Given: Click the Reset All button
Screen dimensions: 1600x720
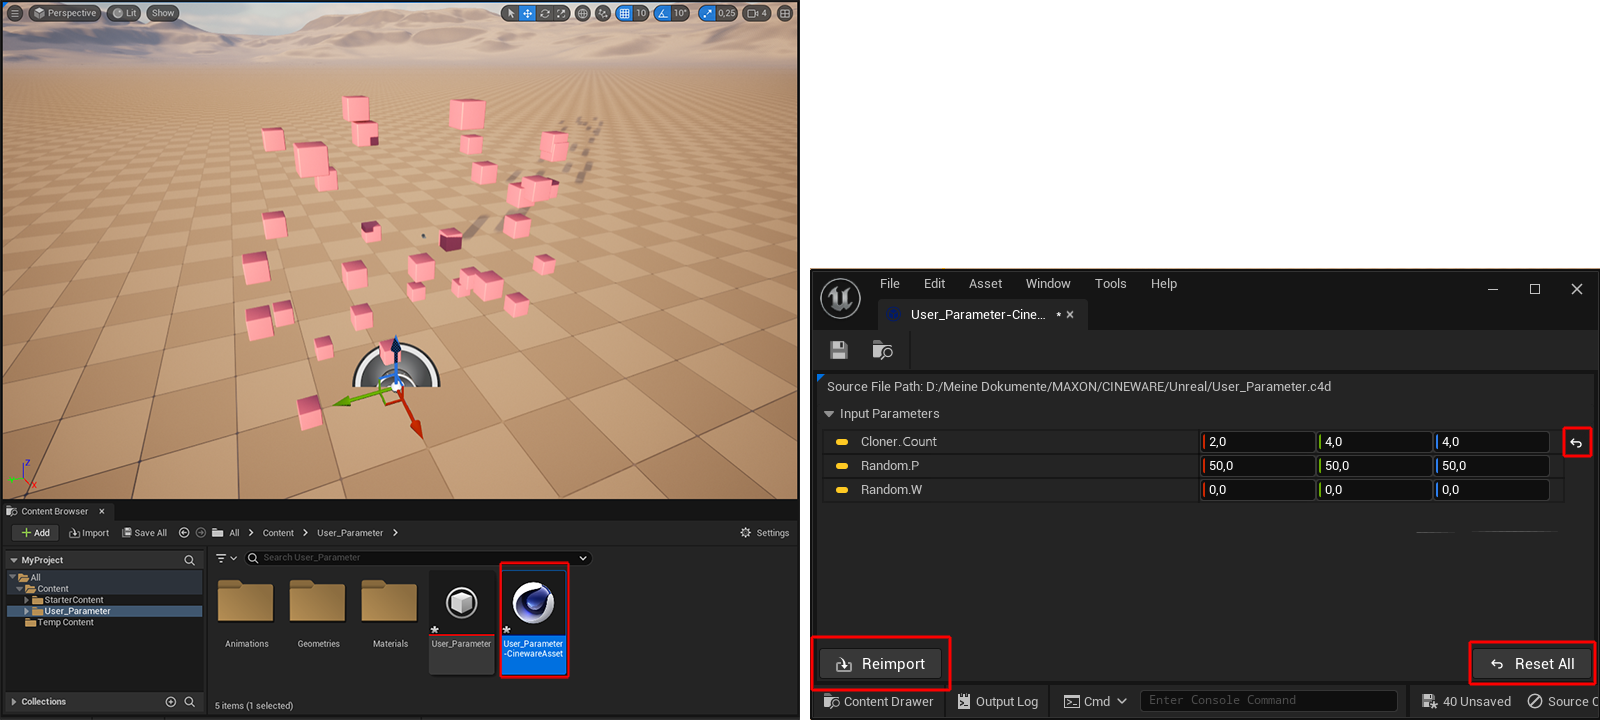Looking at the screenshot, I should pyautogui.click(x=1532, y=664).
